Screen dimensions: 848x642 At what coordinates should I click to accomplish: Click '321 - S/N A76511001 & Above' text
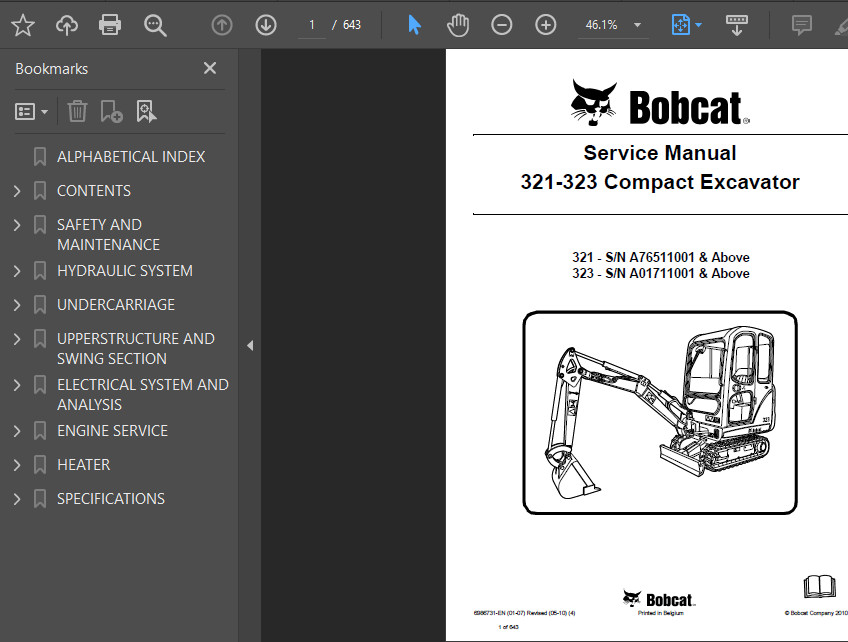[x=661, y=257]
